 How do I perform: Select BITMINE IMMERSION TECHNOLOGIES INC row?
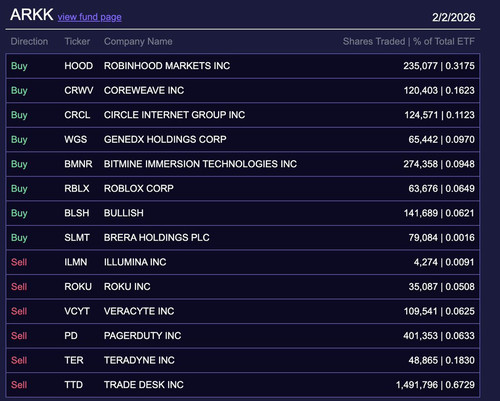pyautogui.click(x=243, y=164)
